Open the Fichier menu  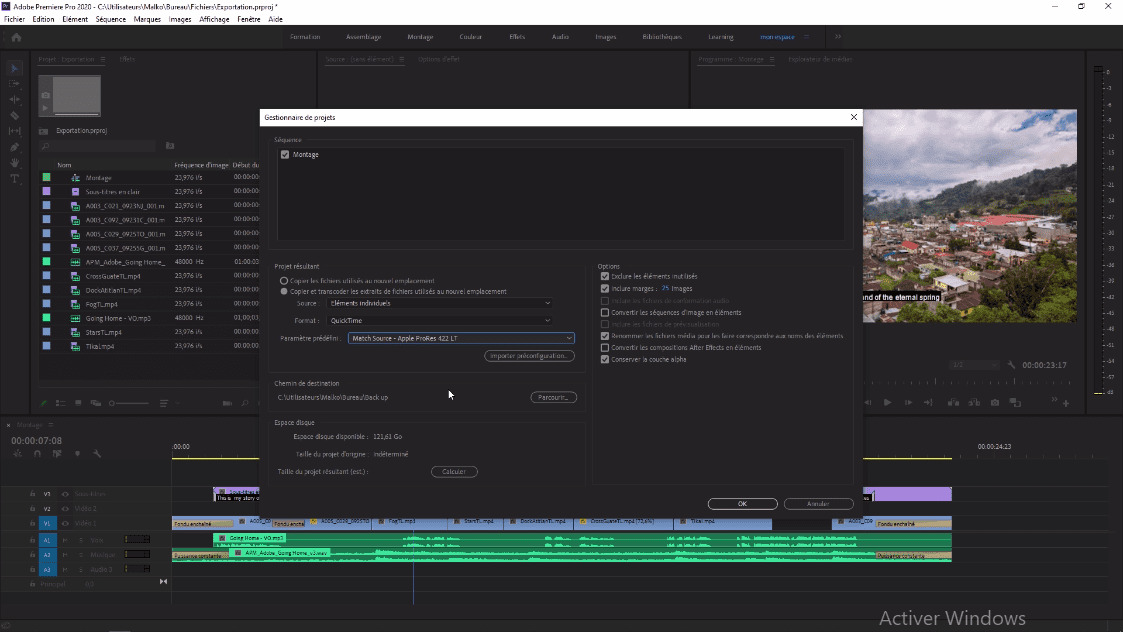pos(13,19)
